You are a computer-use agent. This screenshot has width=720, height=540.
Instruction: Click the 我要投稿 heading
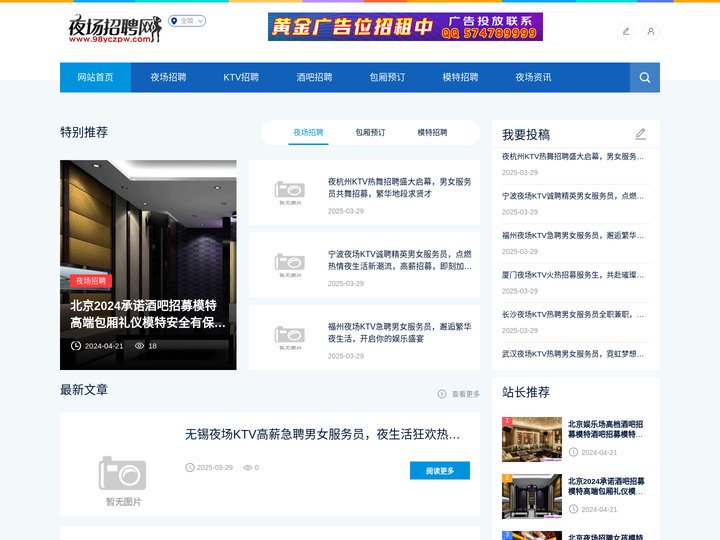pos(526,135)
